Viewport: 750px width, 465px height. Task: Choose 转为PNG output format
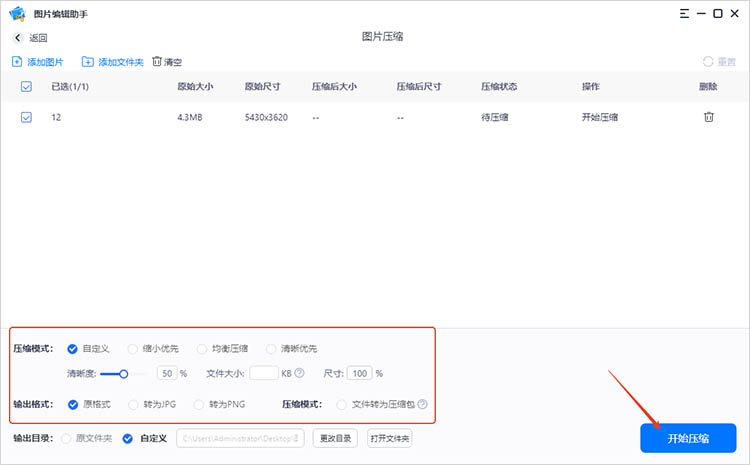coord(199,405)
